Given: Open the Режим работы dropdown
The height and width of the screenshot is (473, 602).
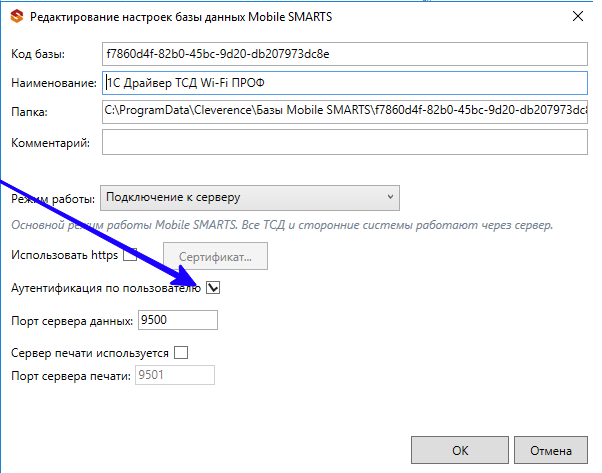Looking at the screenshot, I should pos(250,198).
